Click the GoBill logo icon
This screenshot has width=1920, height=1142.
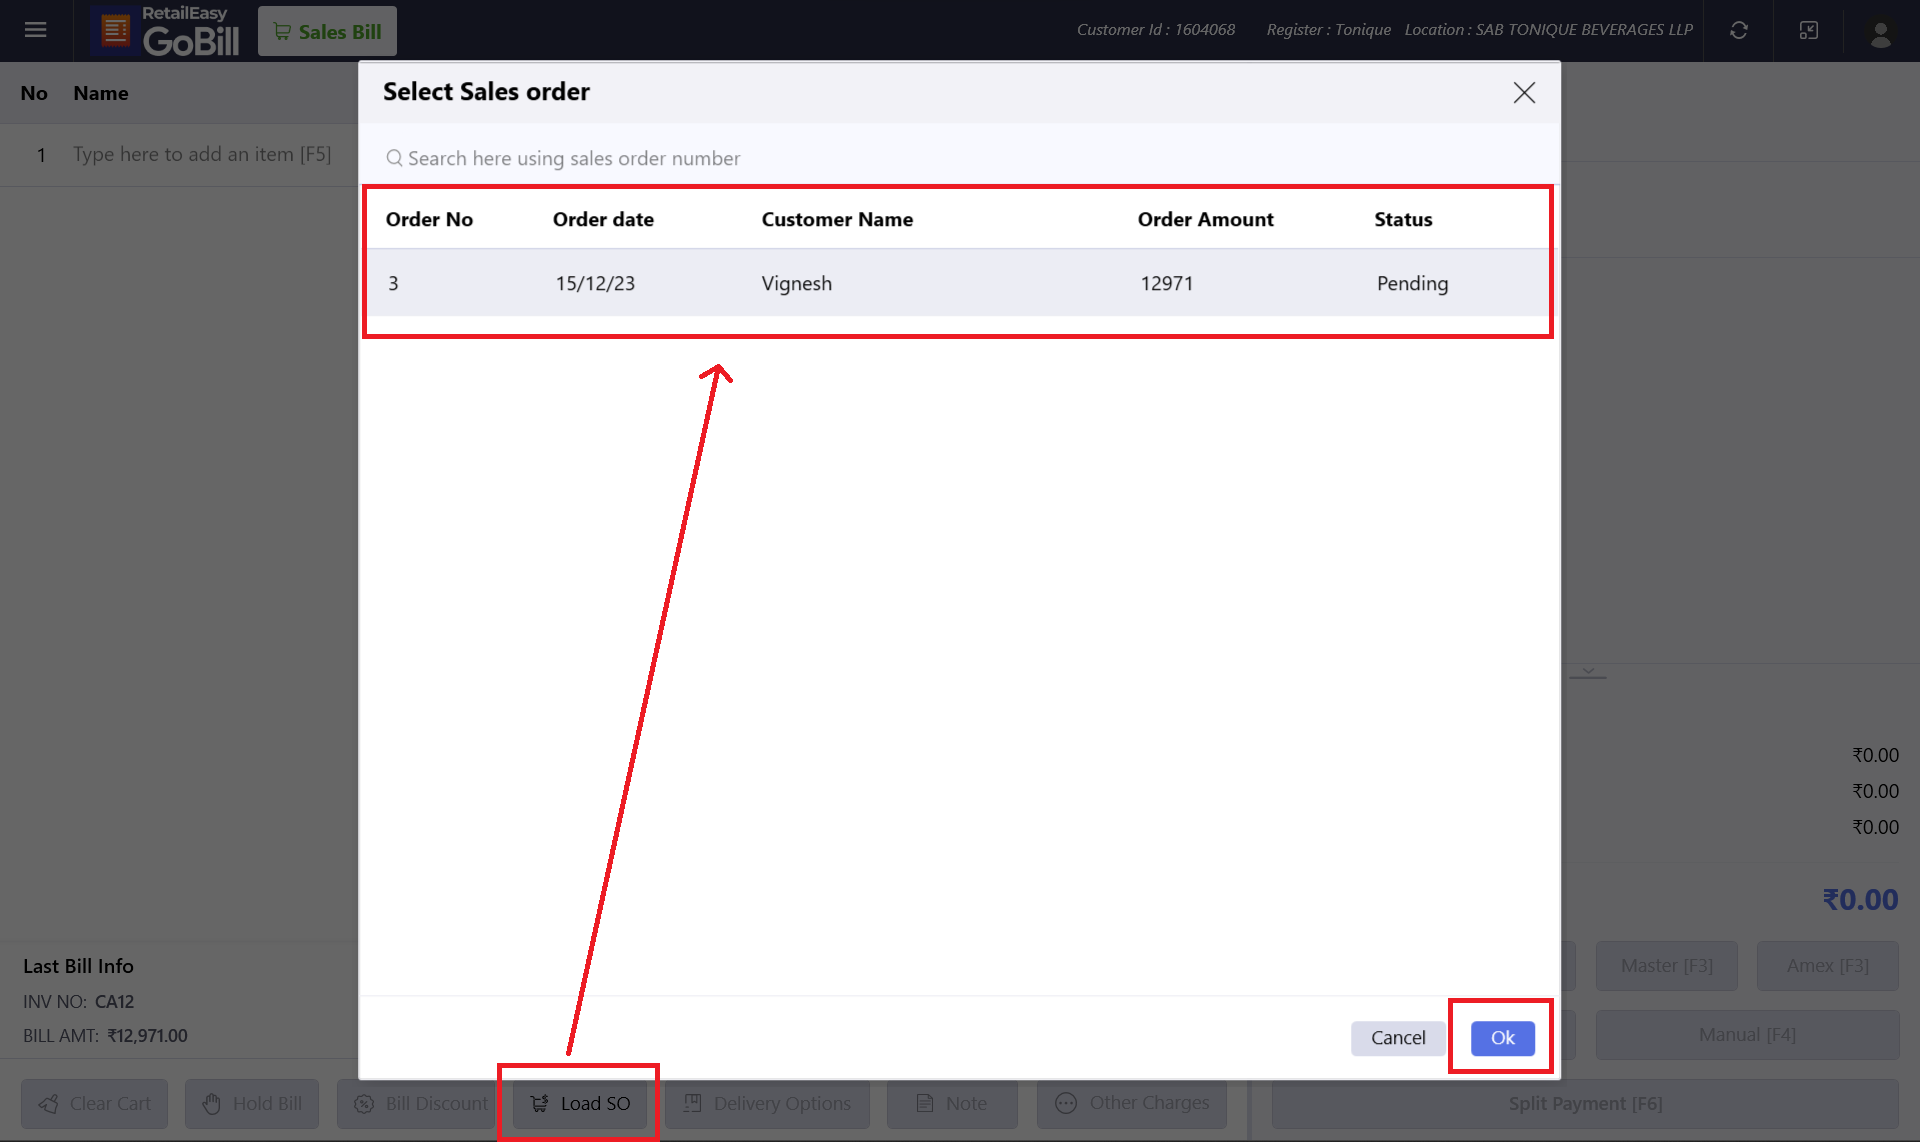(x=116, y=31)
